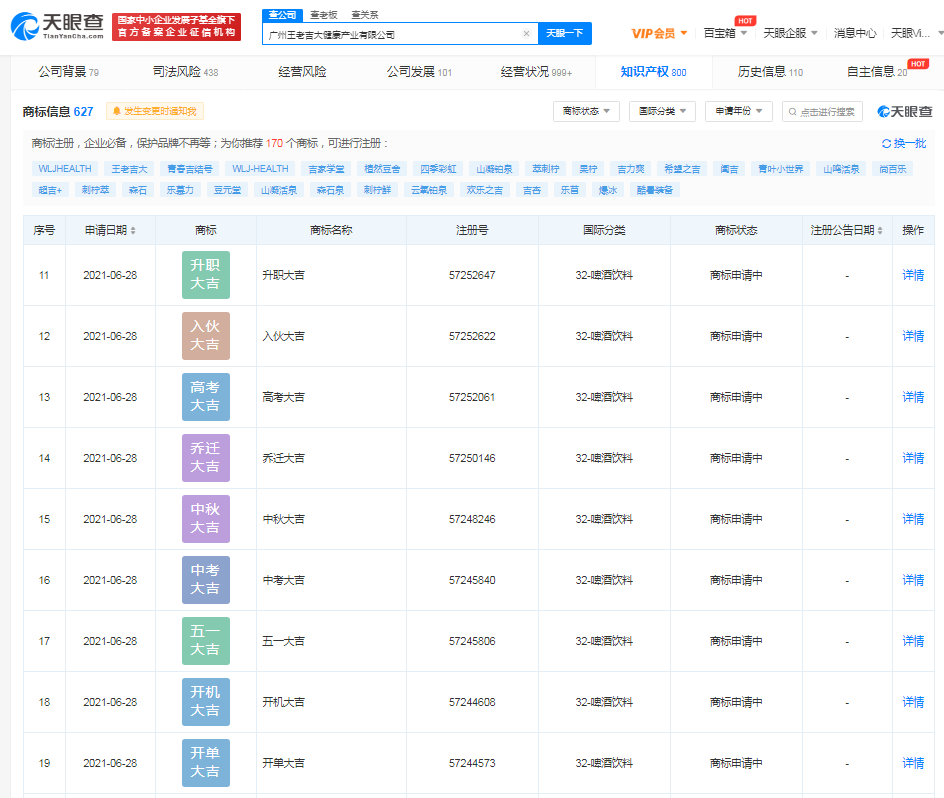Image resolution: width=944 pixels, height=798 pixels.
Task: Click the 天眼一下 search button
Action: 564,33
